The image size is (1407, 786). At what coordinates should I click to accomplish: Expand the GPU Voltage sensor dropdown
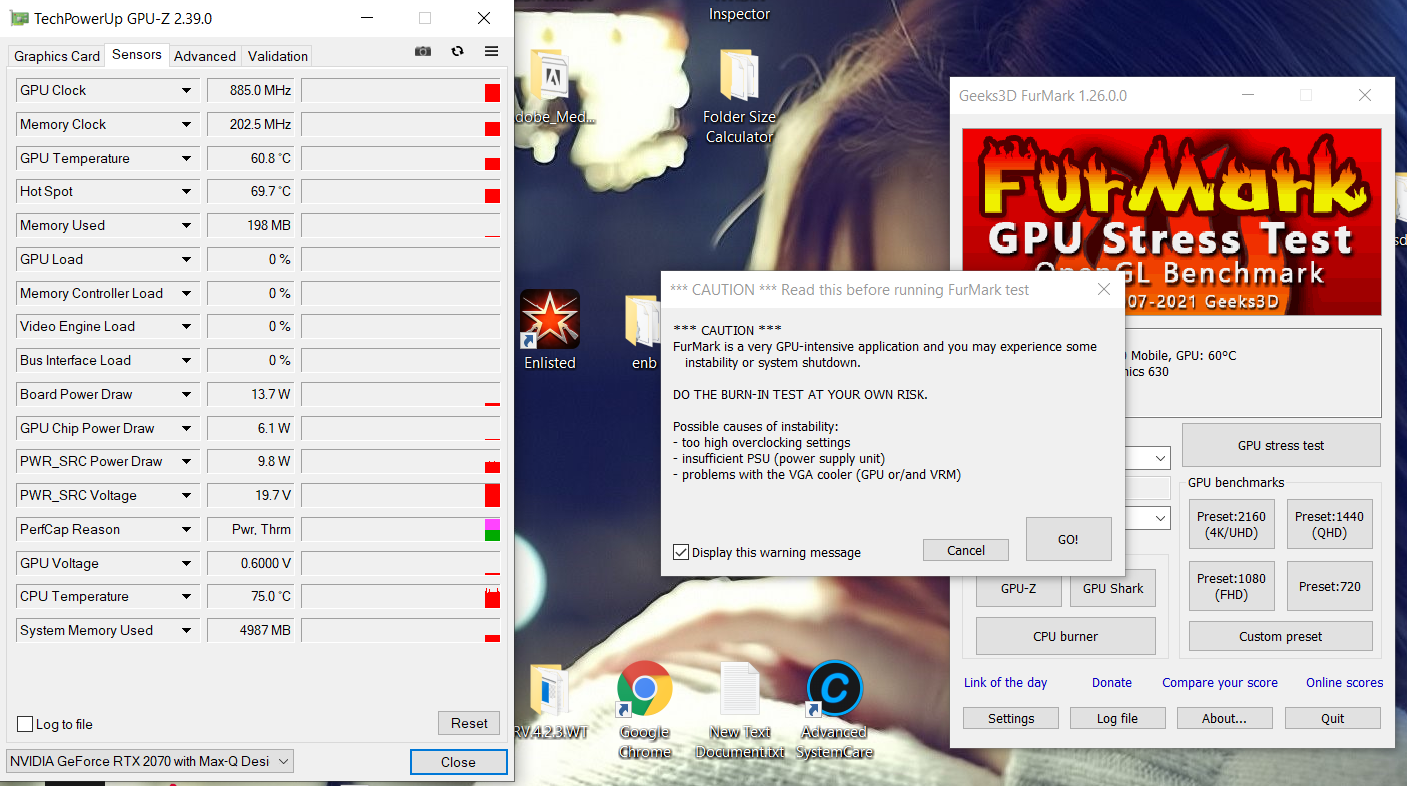click(186, 563)
